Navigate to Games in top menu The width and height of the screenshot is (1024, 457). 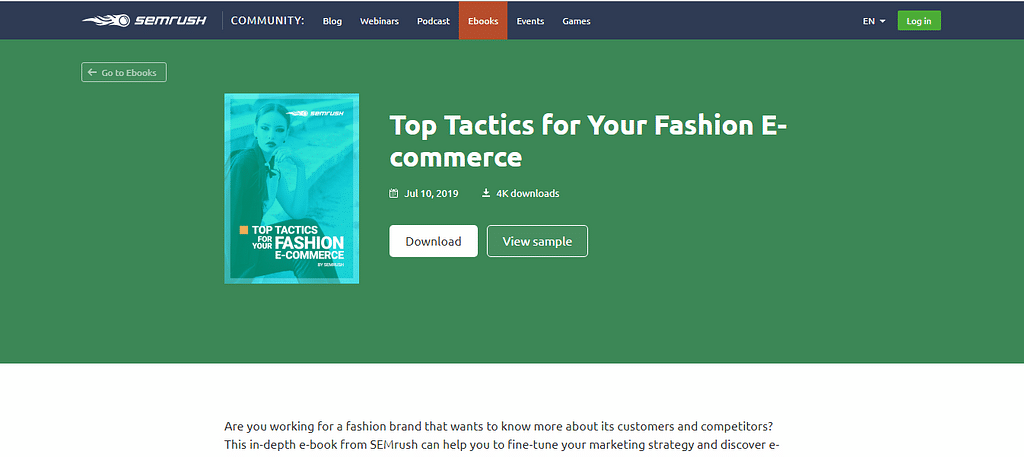(x=576, y=21)
